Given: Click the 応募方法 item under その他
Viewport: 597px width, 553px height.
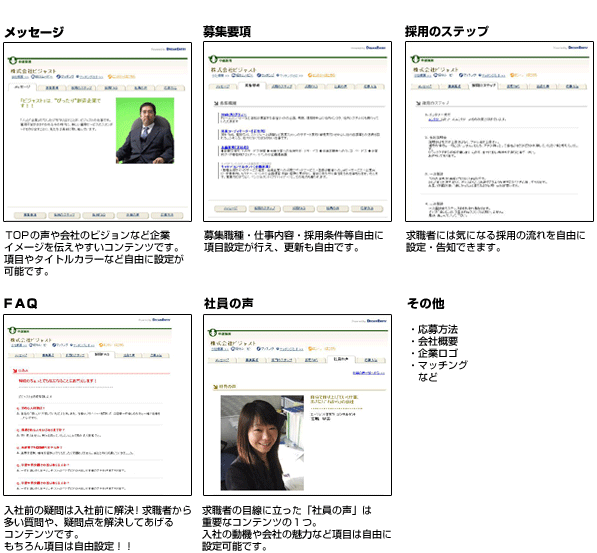Looking at the screenshot, I should (x=438, y=329).
